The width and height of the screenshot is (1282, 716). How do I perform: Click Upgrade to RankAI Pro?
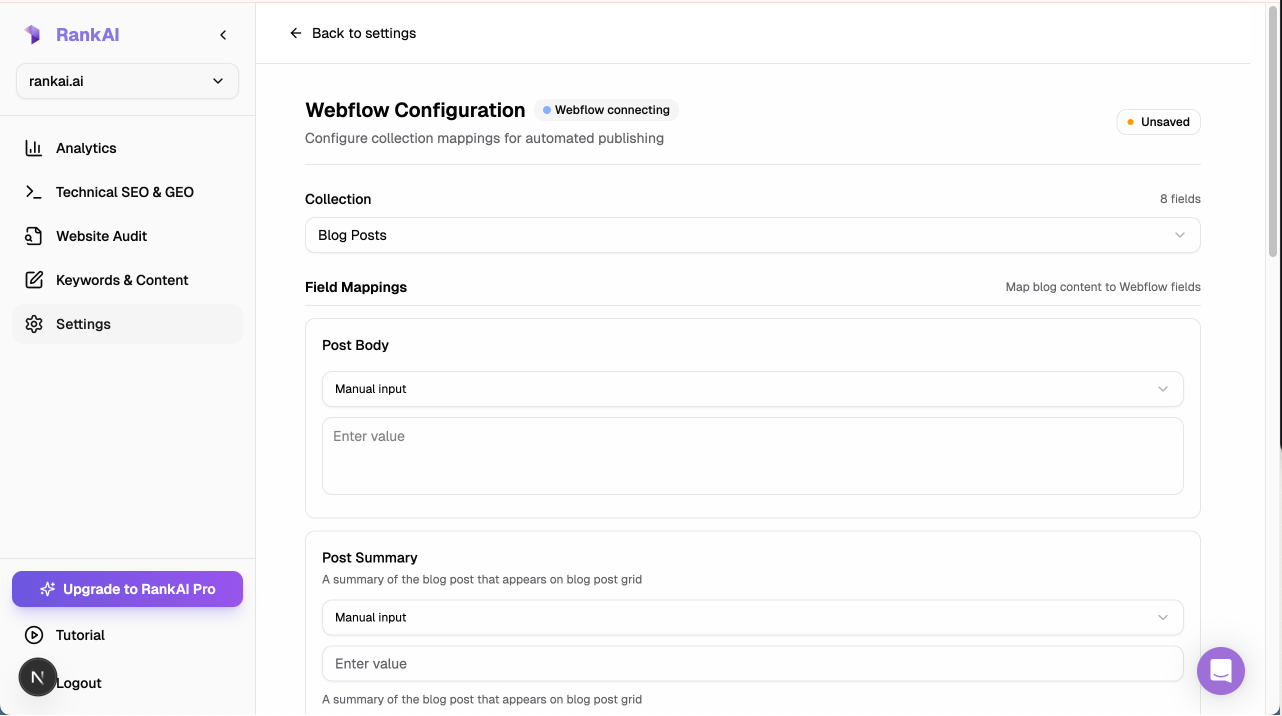click(127, 589)
